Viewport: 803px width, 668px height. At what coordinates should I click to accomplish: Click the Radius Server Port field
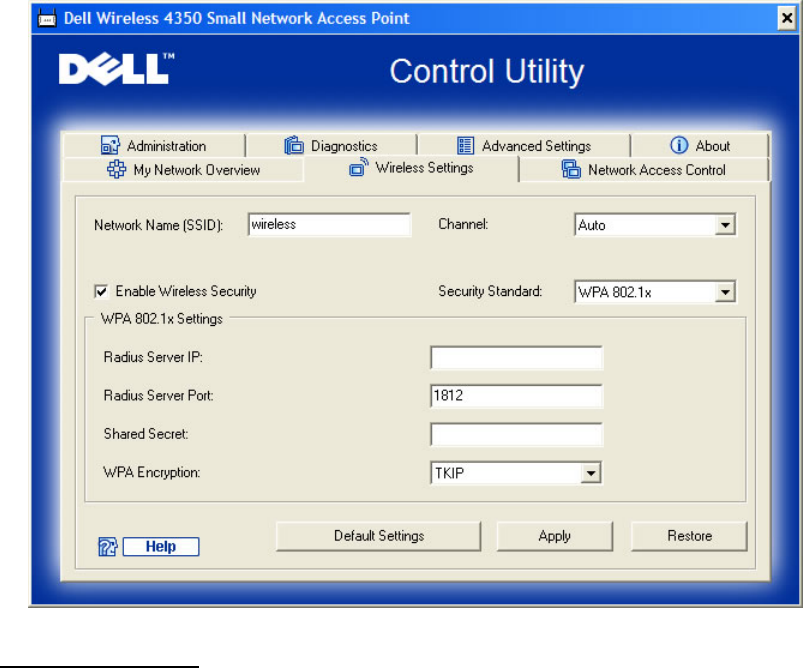click(517, 396)
